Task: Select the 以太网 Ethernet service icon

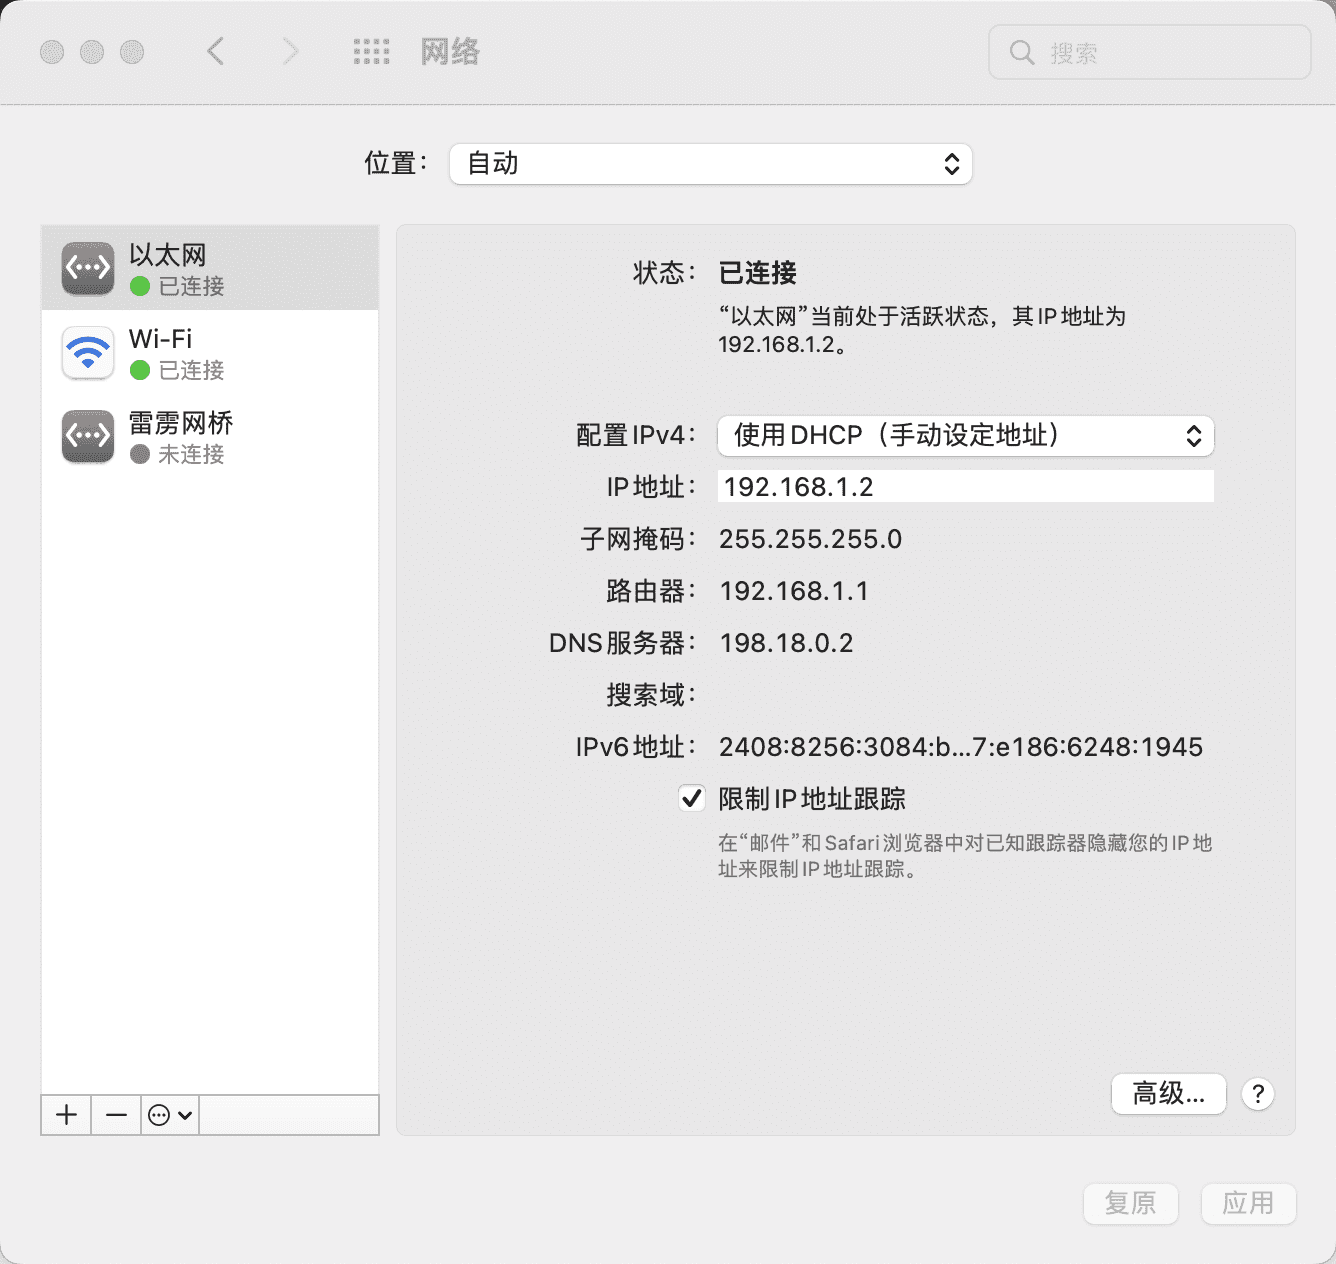Action: coord(88,268)
